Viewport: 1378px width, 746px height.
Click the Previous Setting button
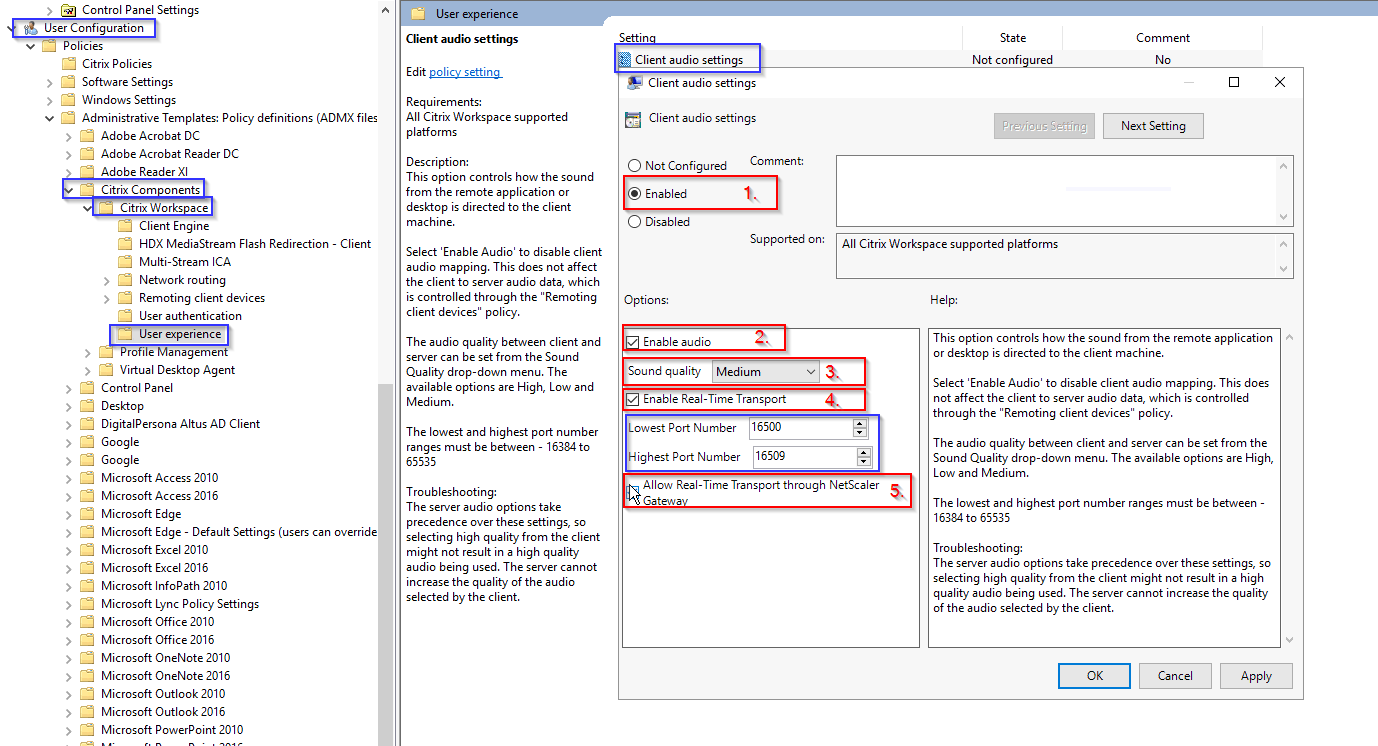[1044, 126]
